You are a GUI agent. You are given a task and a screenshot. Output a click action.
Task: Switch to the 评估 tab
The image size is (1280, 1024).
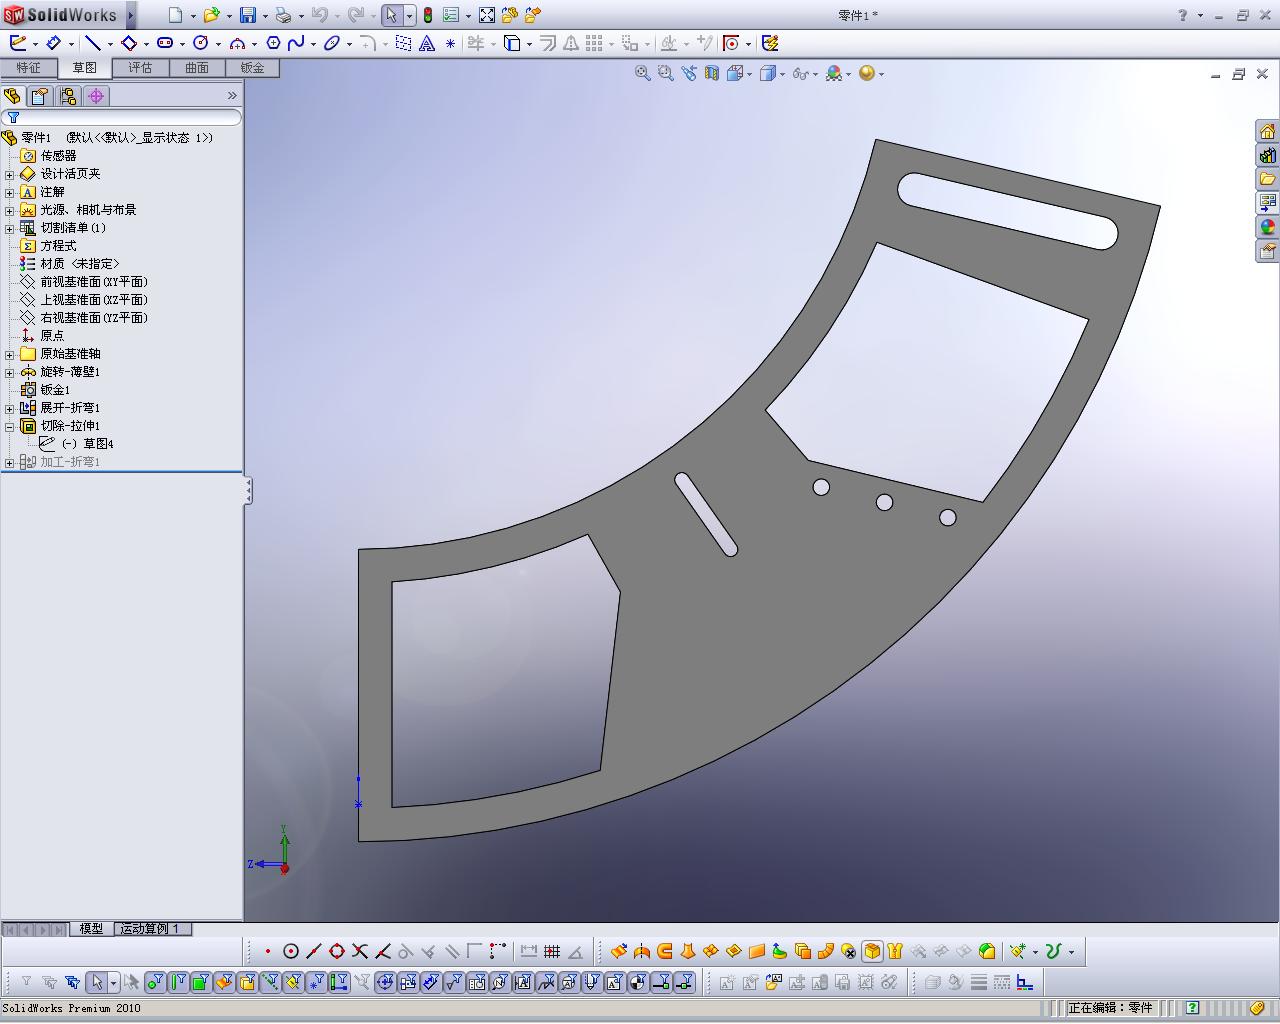click(140, 68)
